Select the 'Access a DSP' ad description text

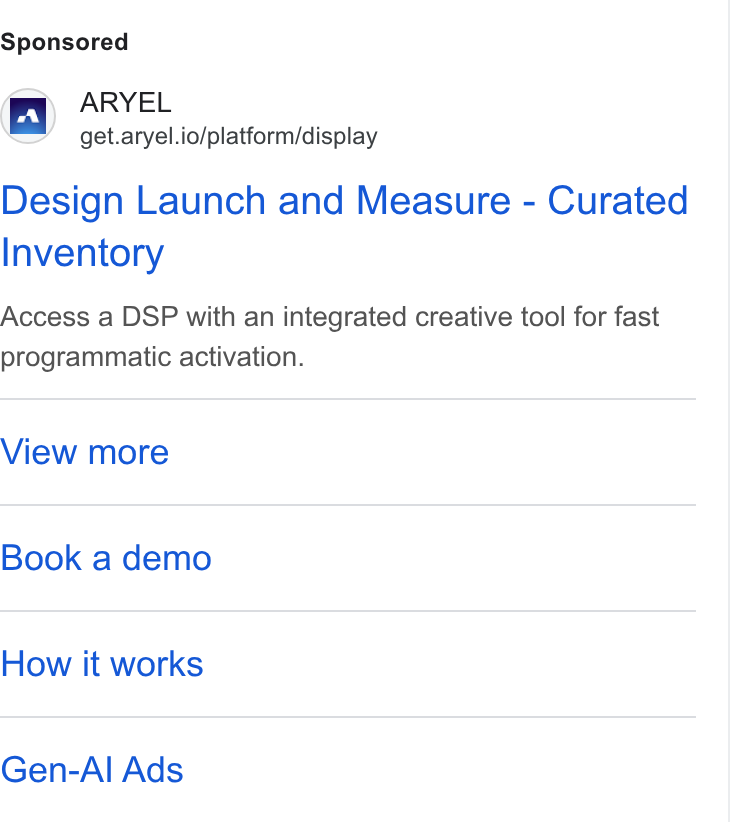click(x=330, y=337)
